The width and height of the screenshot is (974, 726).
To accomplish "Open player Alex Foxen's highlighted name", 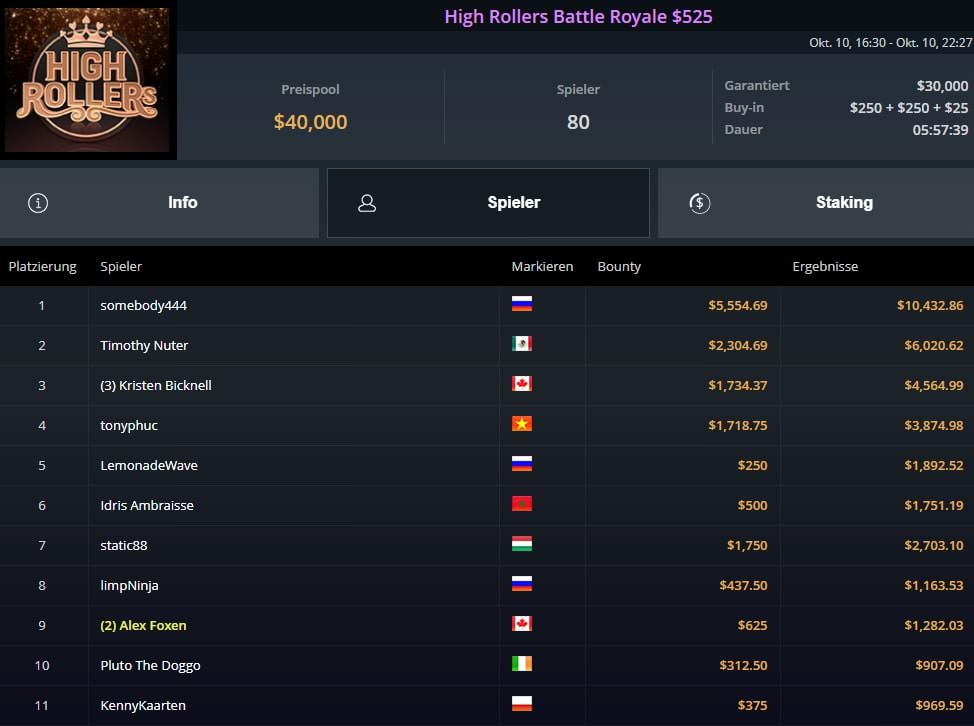I will click(143, 625).
